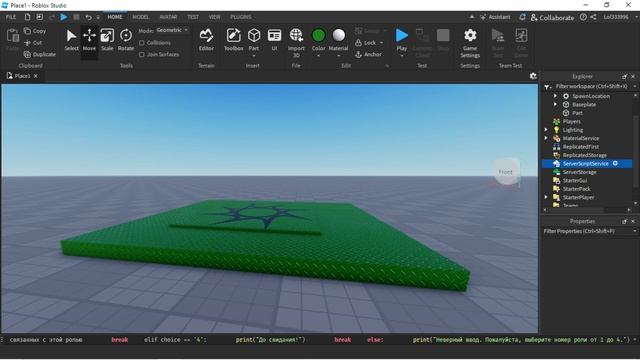Click the Anchor tool

[368, 54]
